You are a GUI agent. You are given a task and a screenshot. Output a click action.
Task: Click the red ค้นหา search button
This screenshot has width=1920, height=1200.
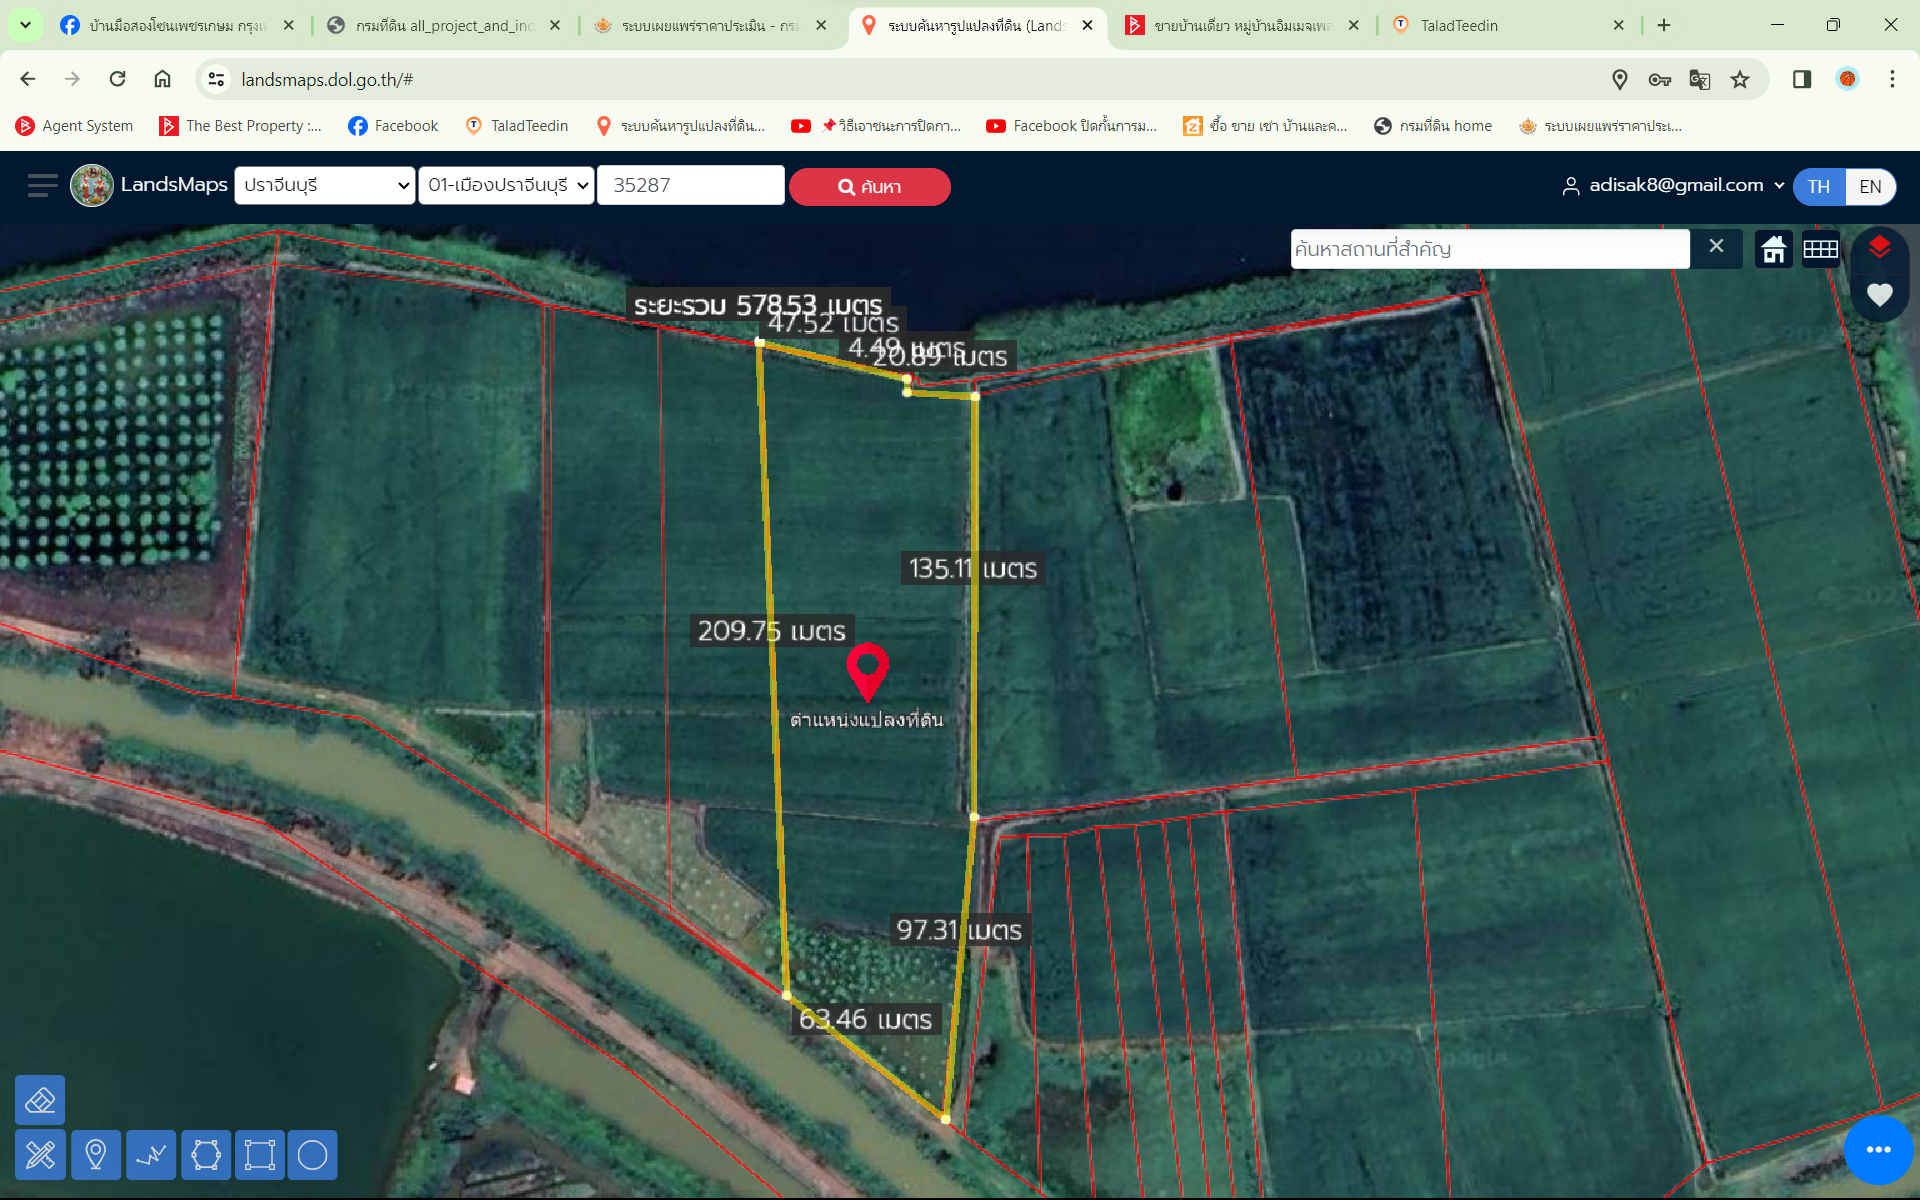tap(870, 187)
